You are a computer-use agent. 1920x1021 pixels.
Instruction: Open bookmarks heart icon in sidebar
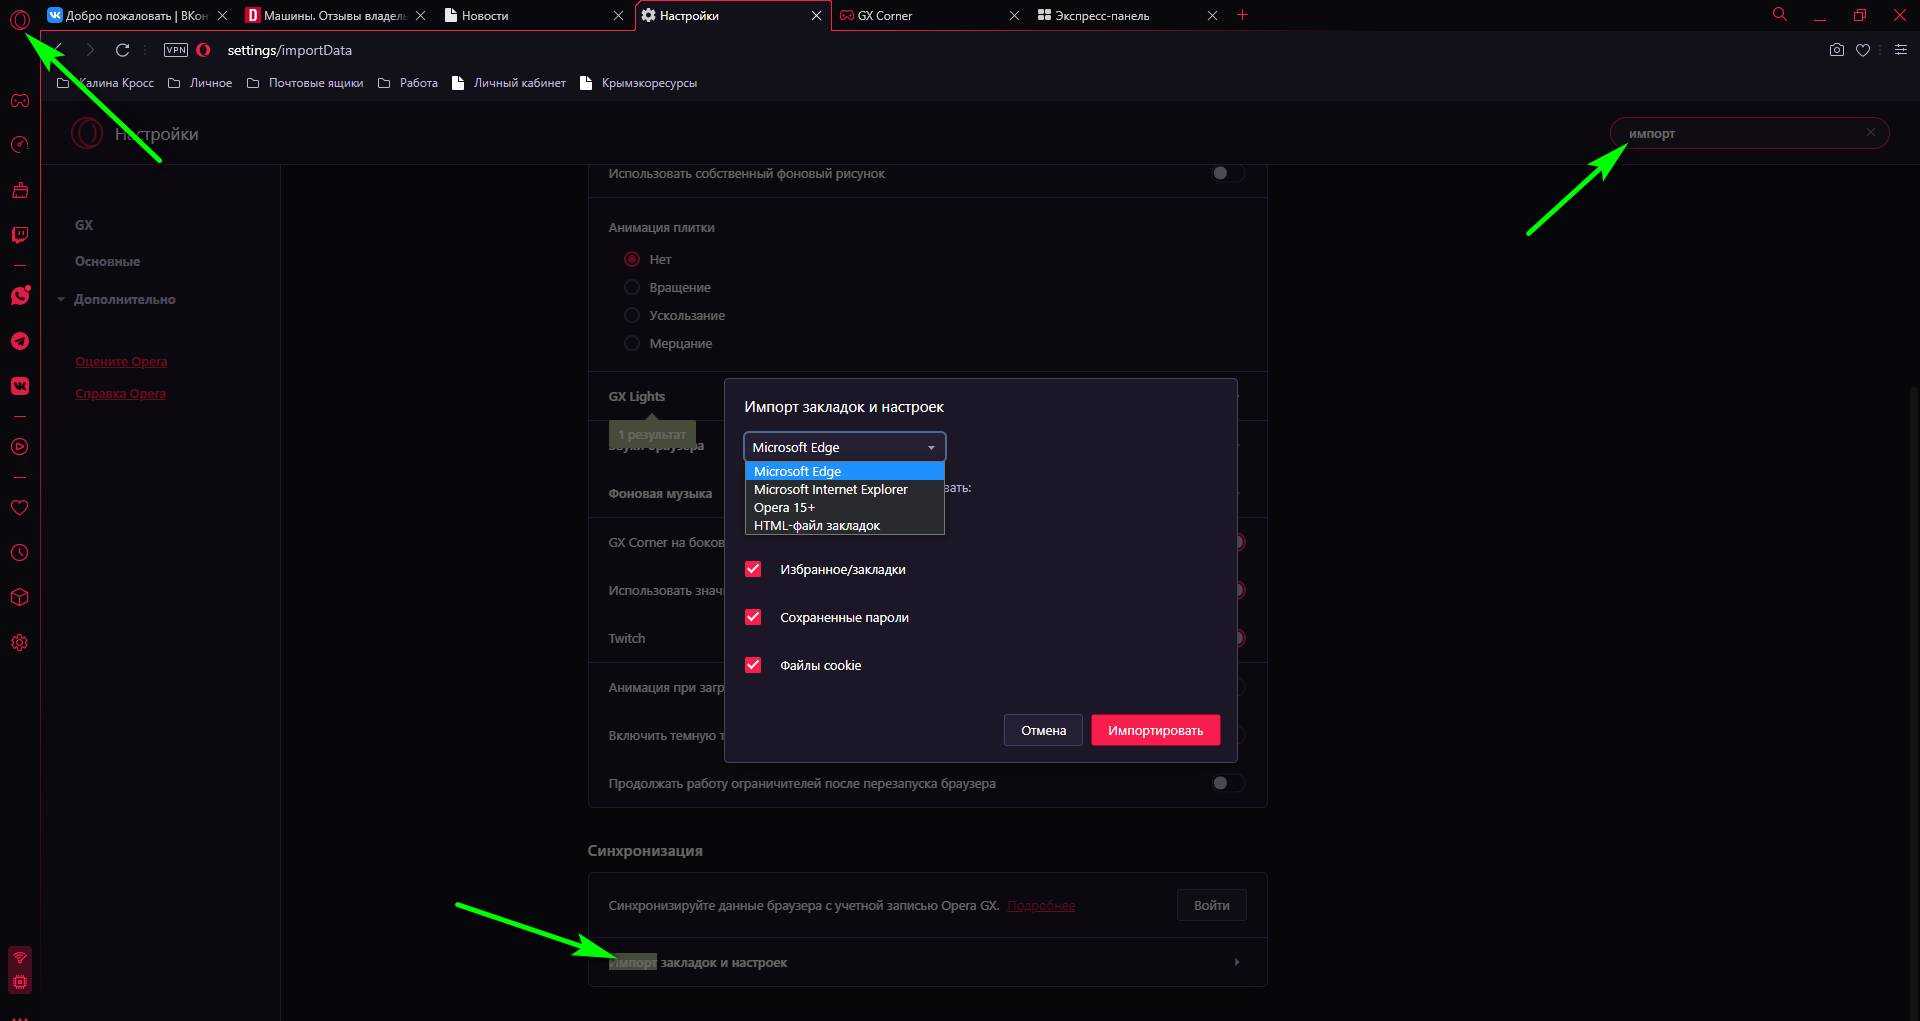[x=20, y=508]
